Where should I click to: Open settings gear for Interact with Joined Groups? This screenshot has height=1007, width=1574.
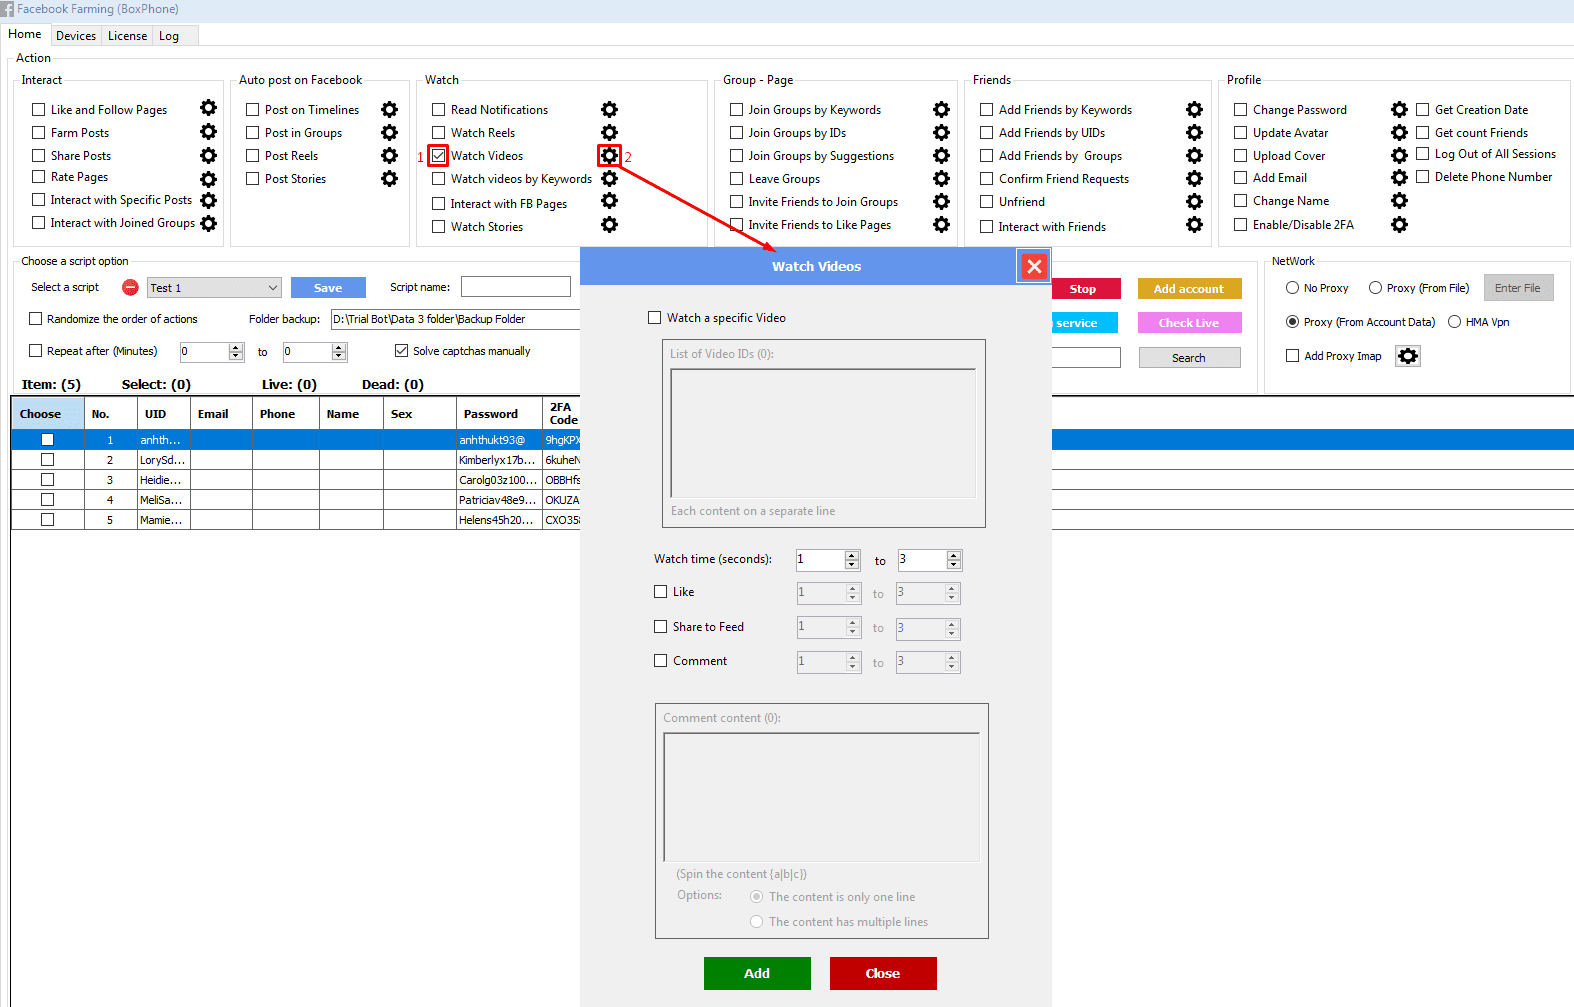click(208, 223)
